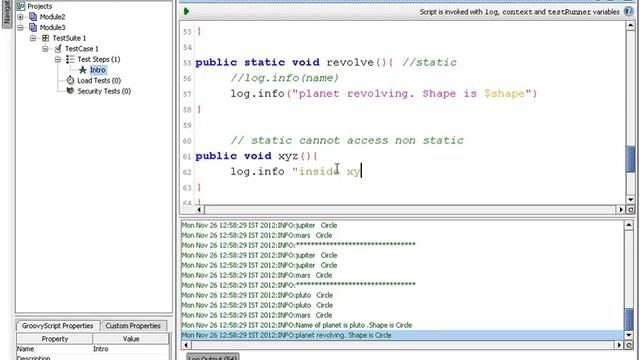Image resolution: width=640 pixels, height=360 pixels.
Task: Select Module2 project label
Action: [52, 17]
